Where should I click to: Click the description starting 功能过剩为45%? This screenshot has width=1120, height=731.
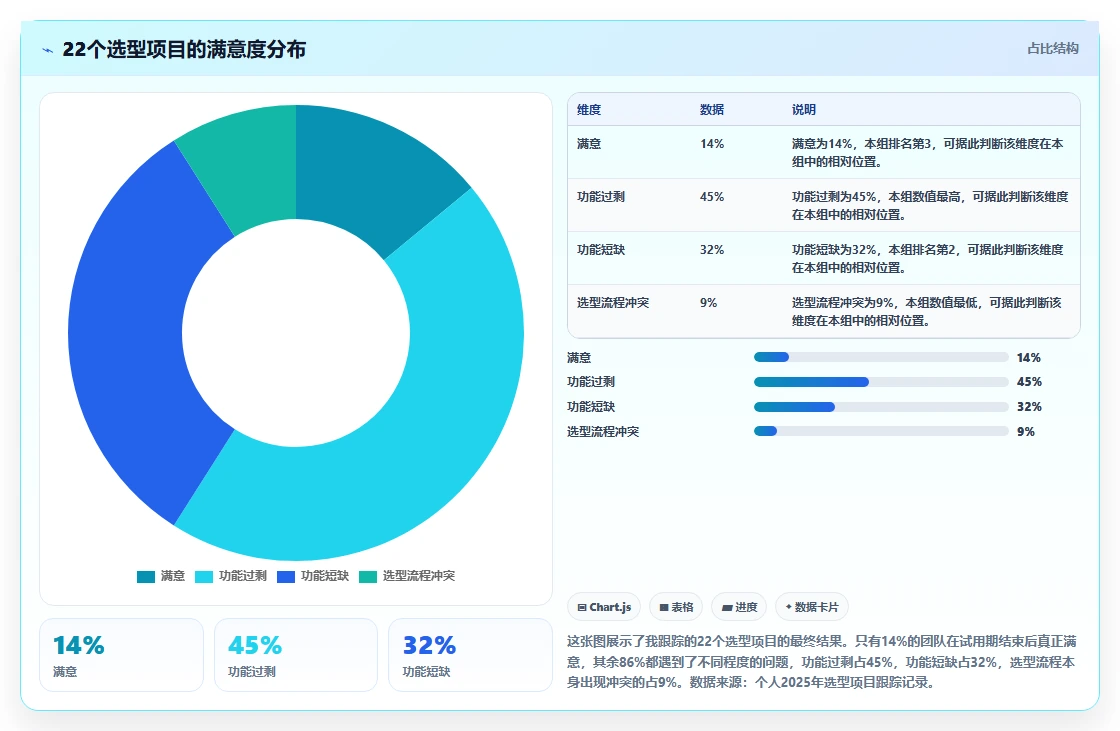[930, 205]
